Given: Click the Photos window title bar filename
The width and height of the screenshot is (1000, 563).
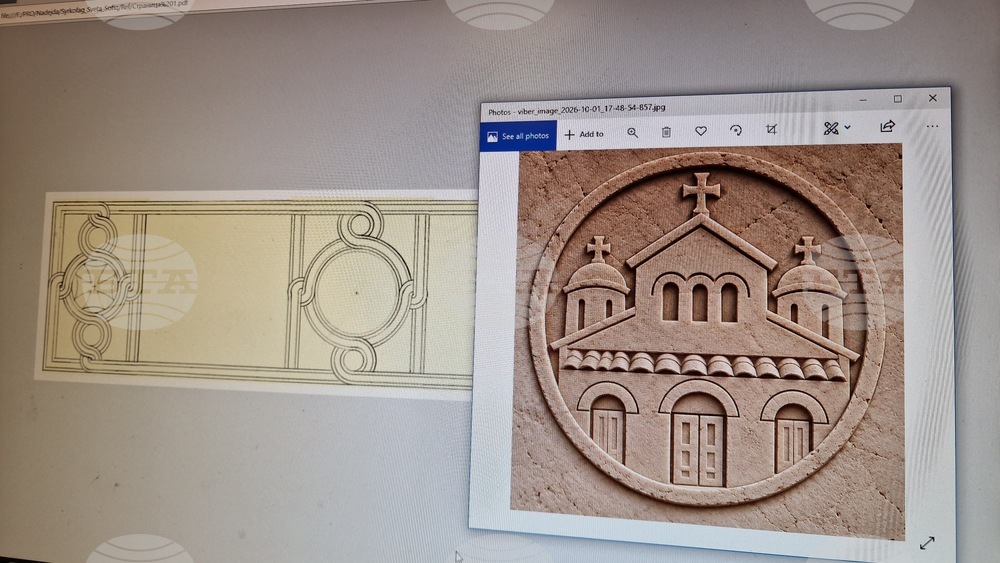Looking at the screenshot, I should (x=577, y=110).
